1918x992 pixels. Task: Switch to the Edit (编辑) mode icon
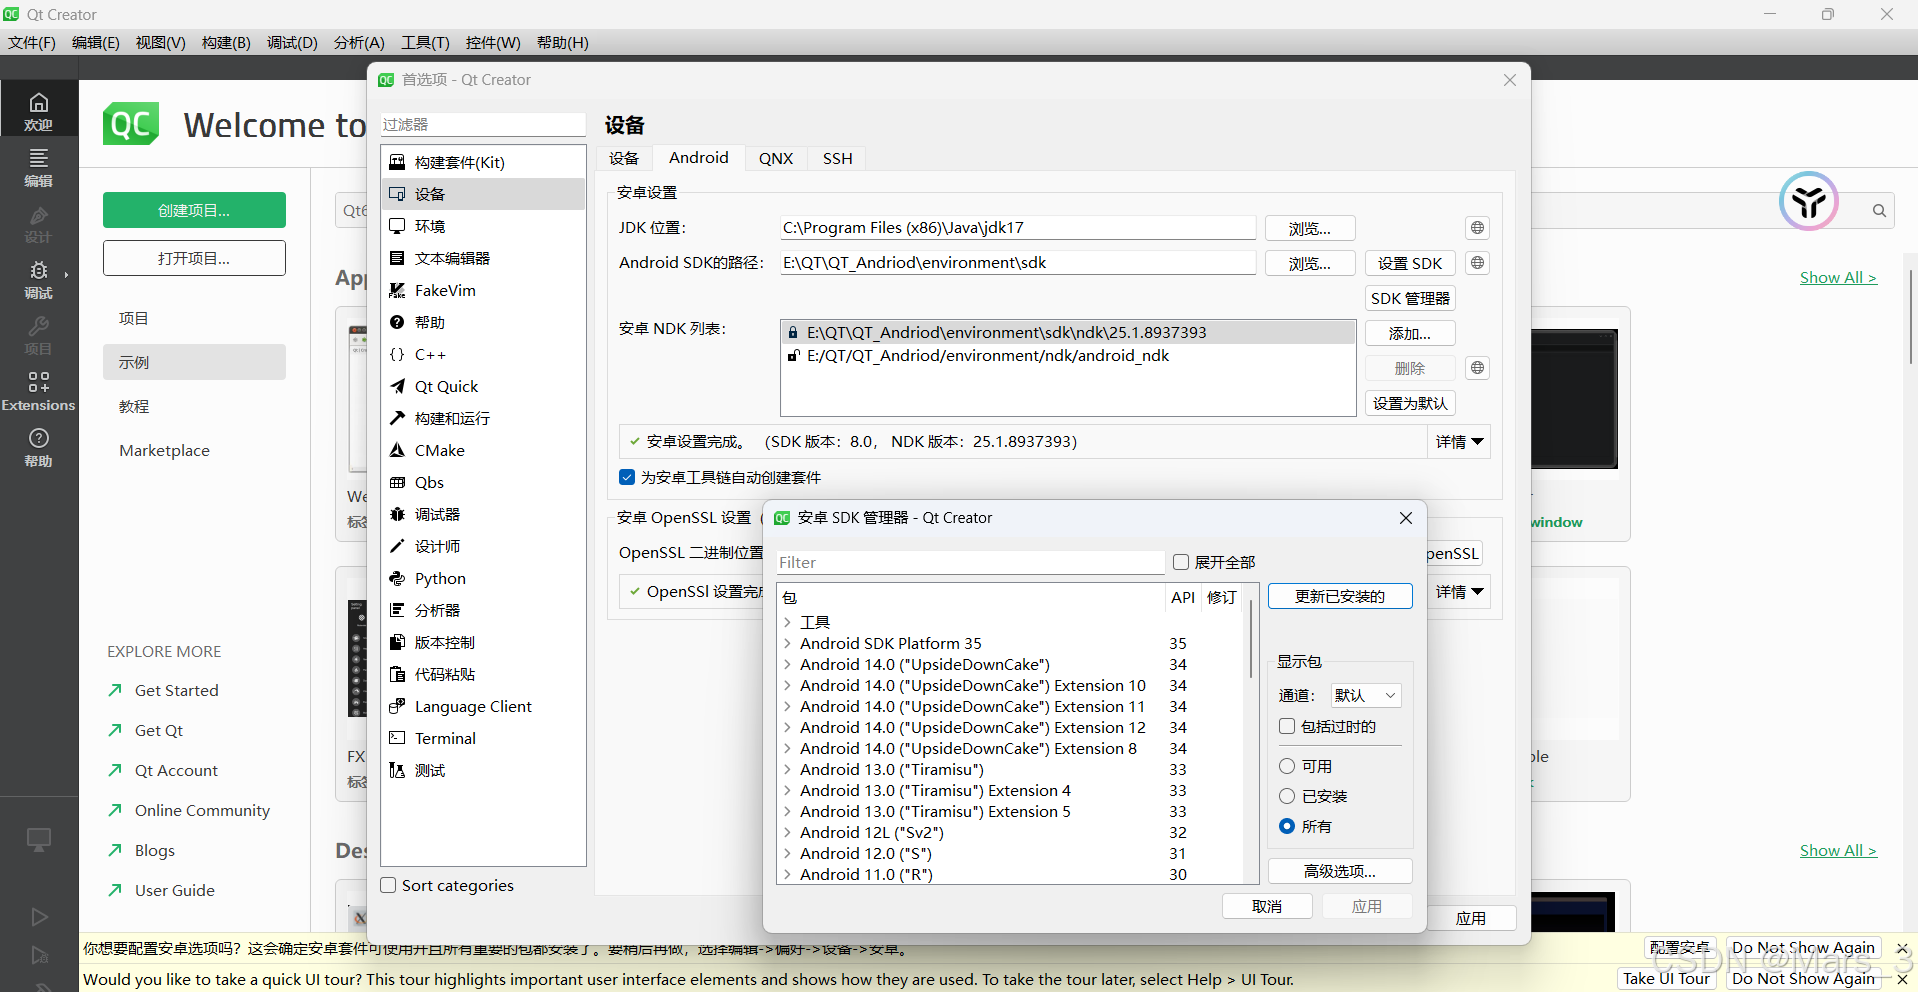pyautogui.click(x=38, y=166)
